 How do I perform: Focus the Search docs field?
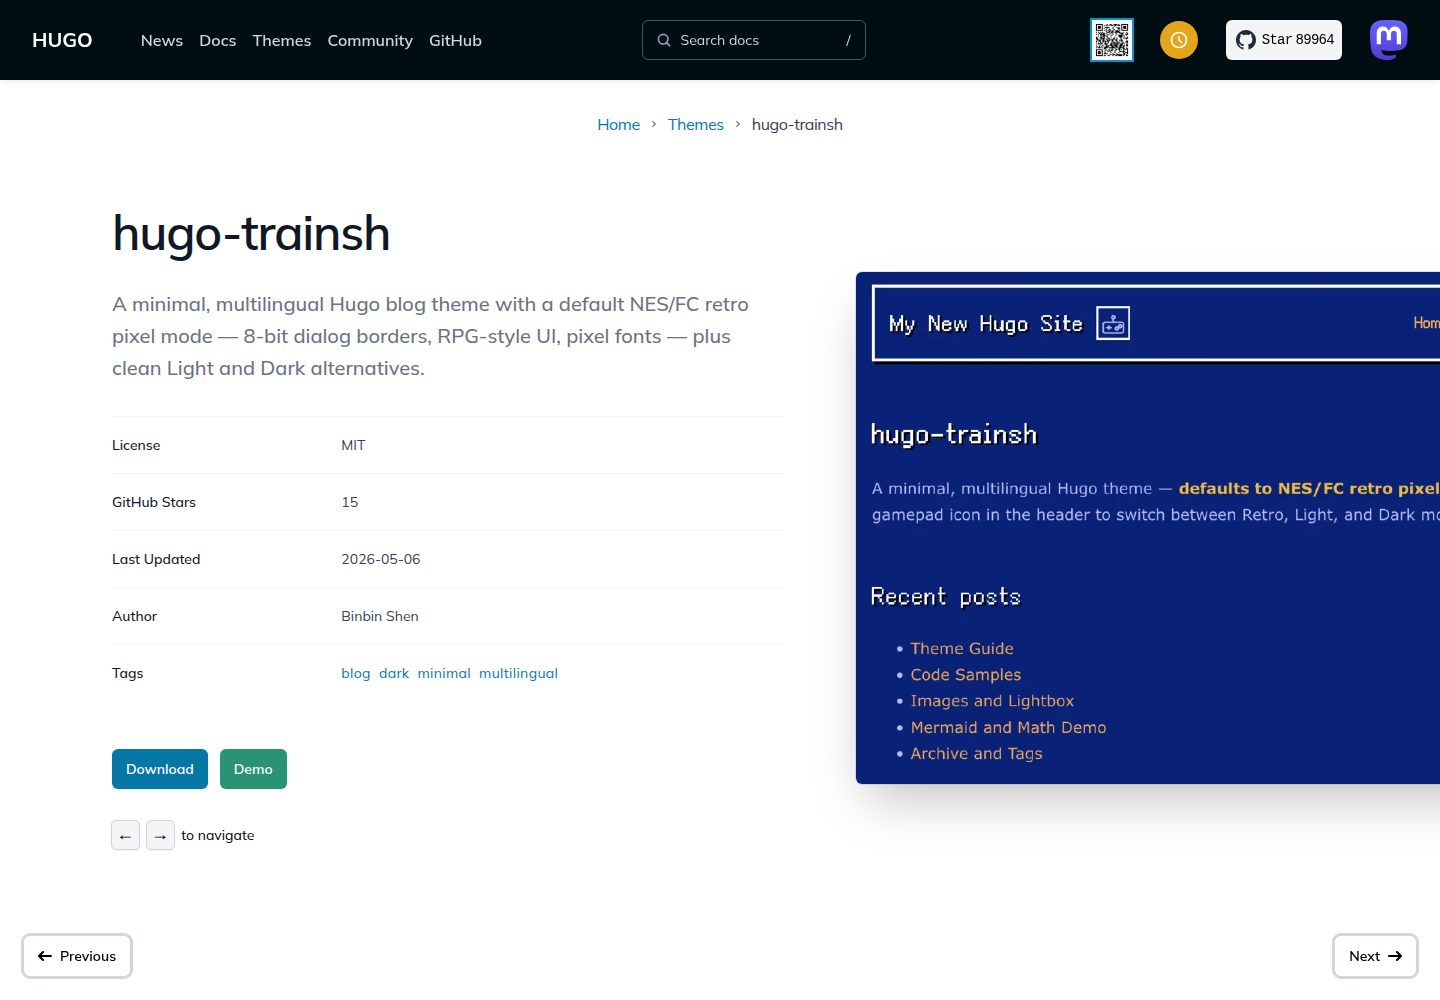point(754,40)
